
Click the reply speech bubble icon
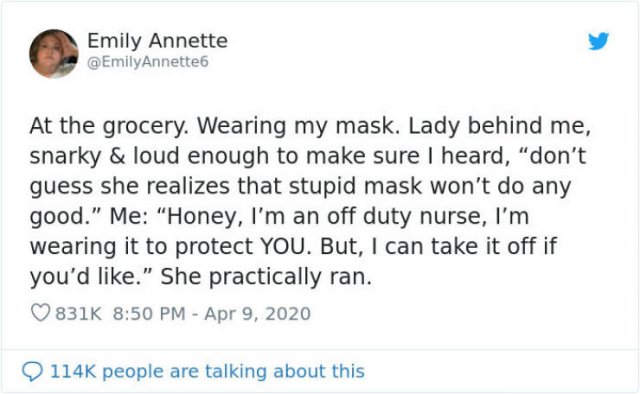click(32, 372)
